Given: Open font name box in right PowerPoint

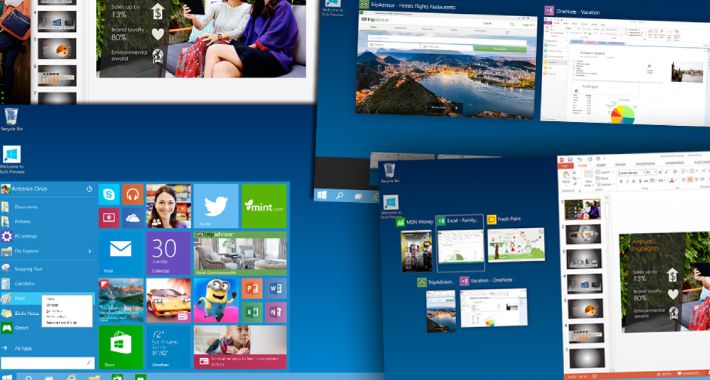Looking at the screenshot, I should point(631,173).
